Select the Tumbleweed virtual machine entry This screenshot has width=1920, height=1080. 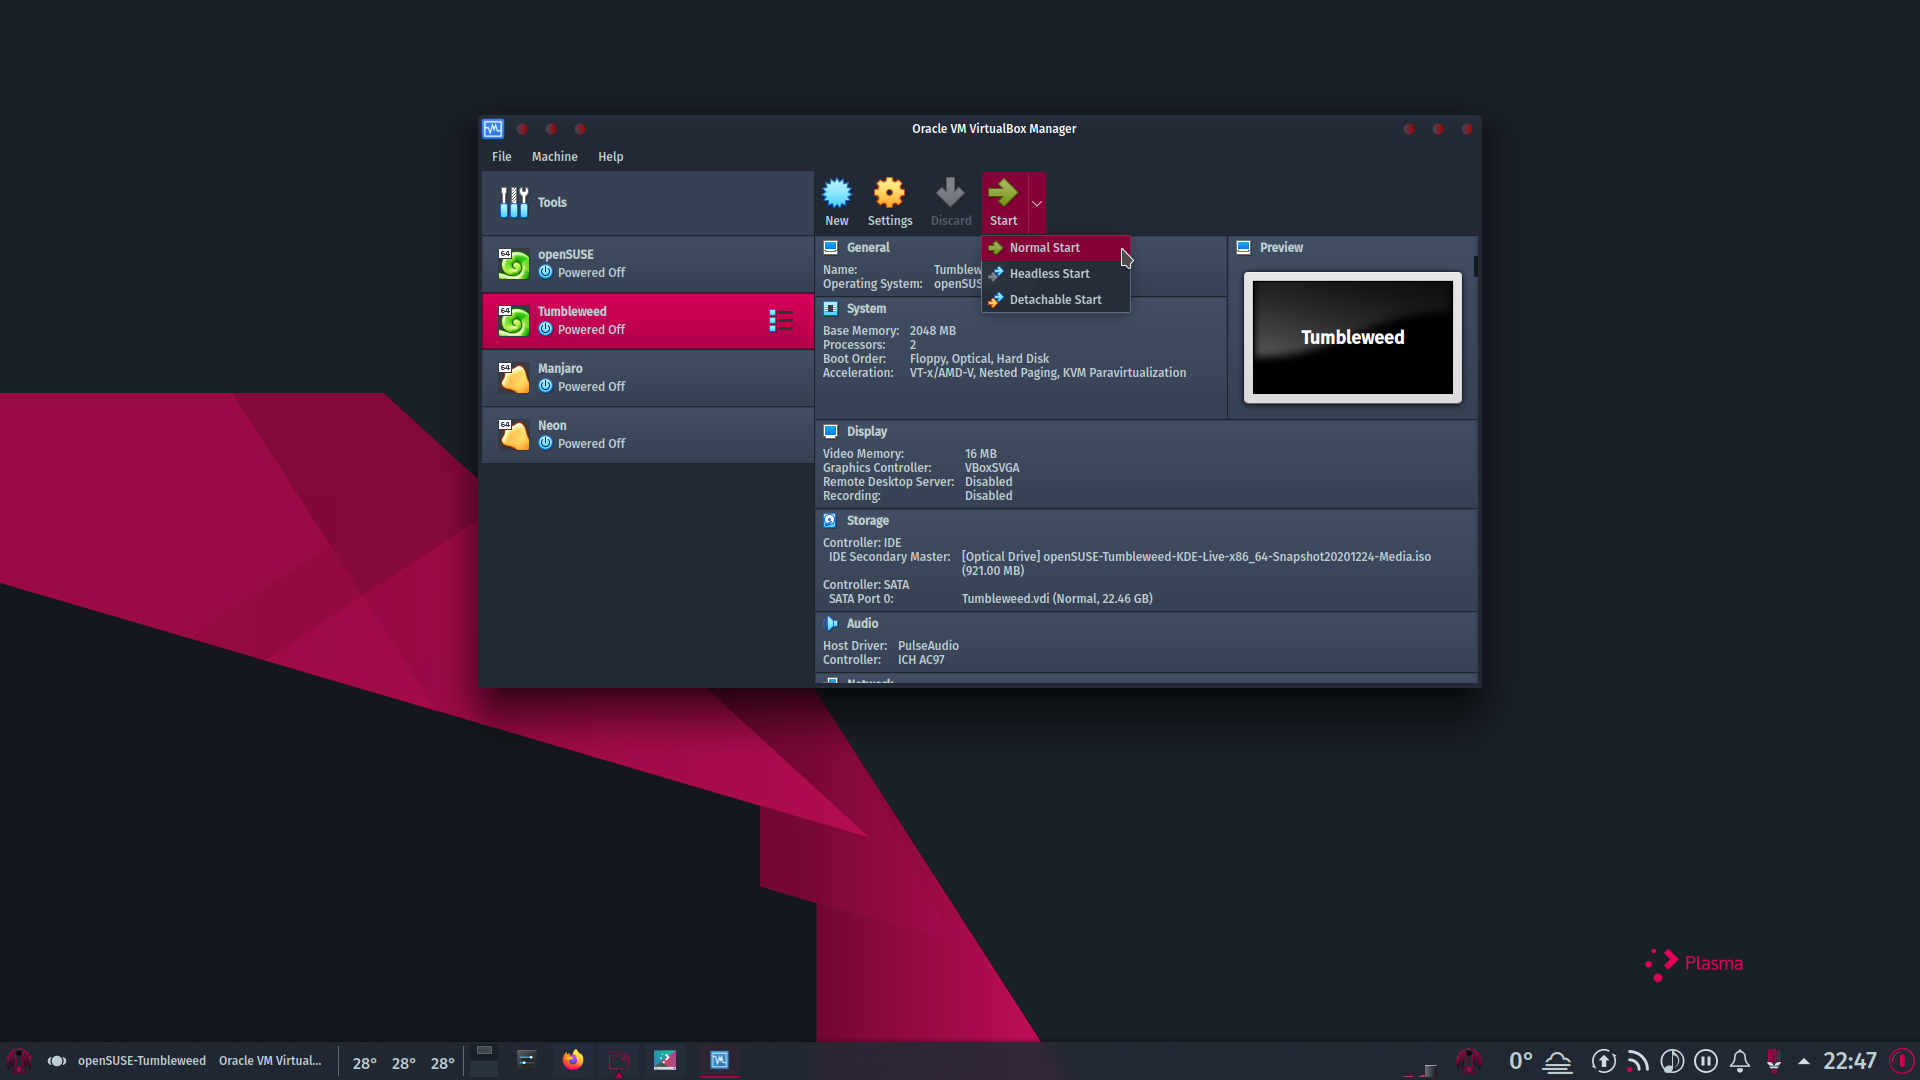tap(648, 321)
